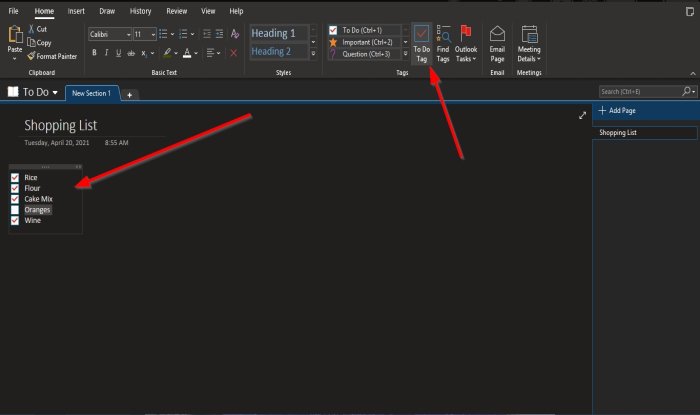Viewport: 700px width, 415px height.
Task: Toggle Bold formatting
Action: (x=94, y=53)
